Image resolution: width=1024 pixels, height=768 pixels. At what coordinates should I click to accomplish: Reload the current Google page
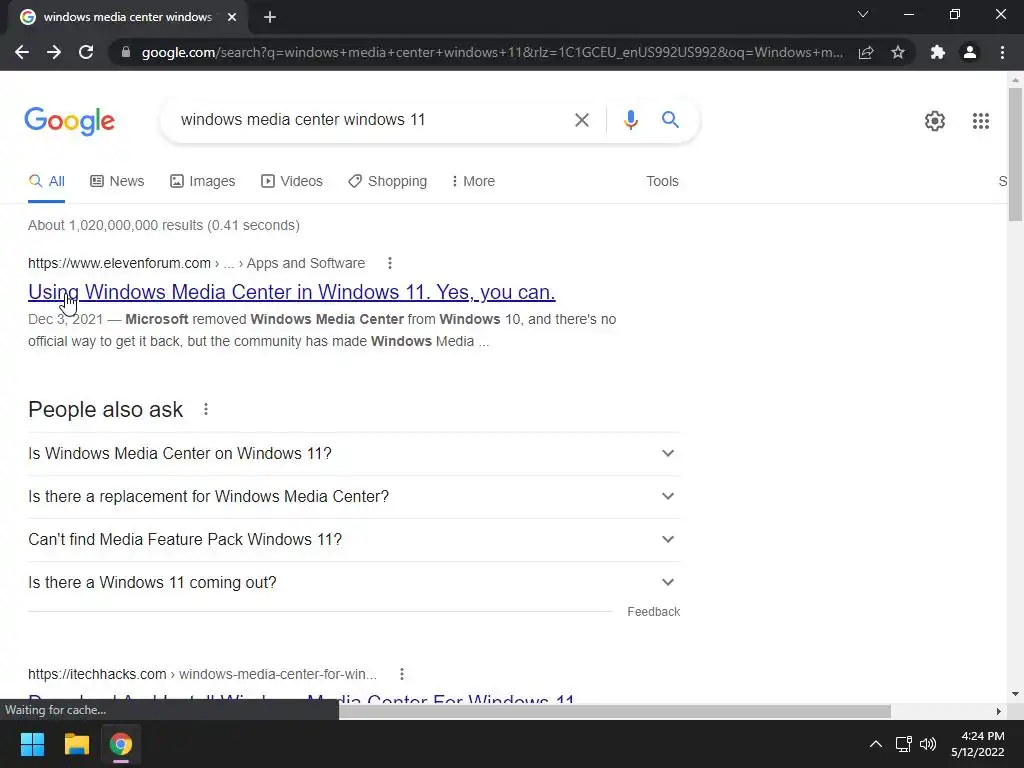click(86, 52)
